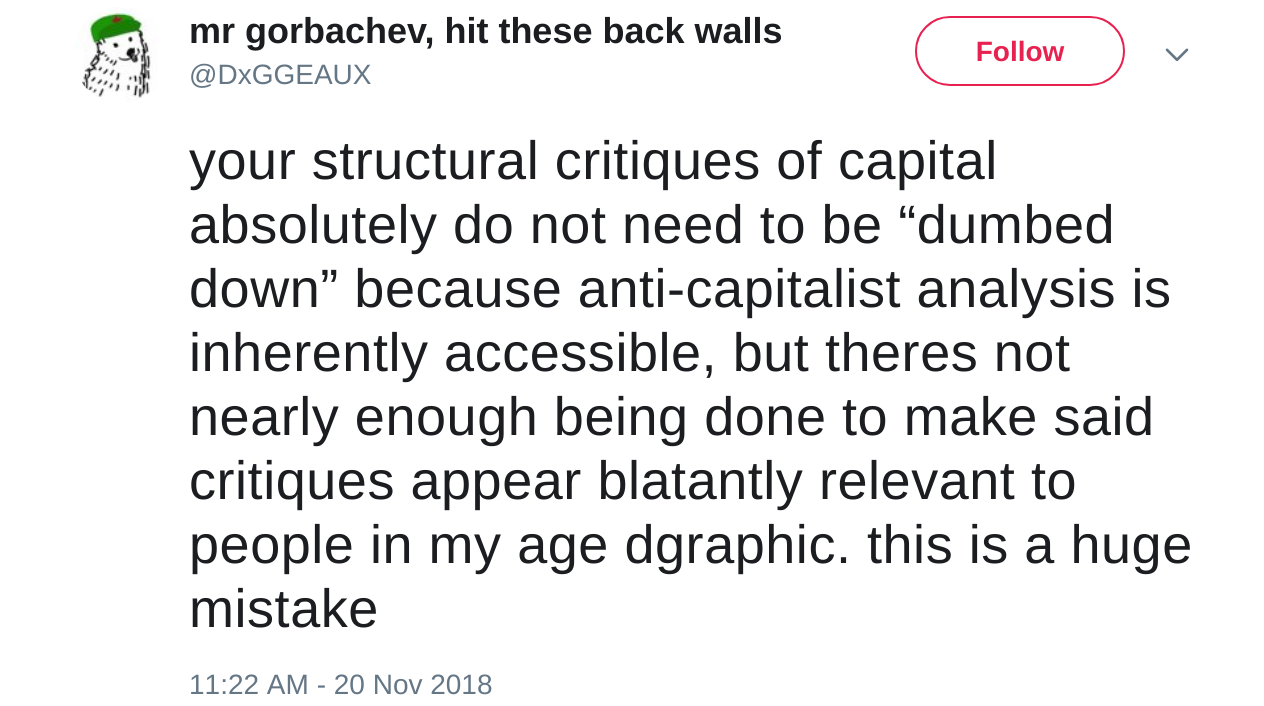This screenshot has height=706, width=1264.
Task: Click the tweet text about capital critiques
Action: pos(680,384)
